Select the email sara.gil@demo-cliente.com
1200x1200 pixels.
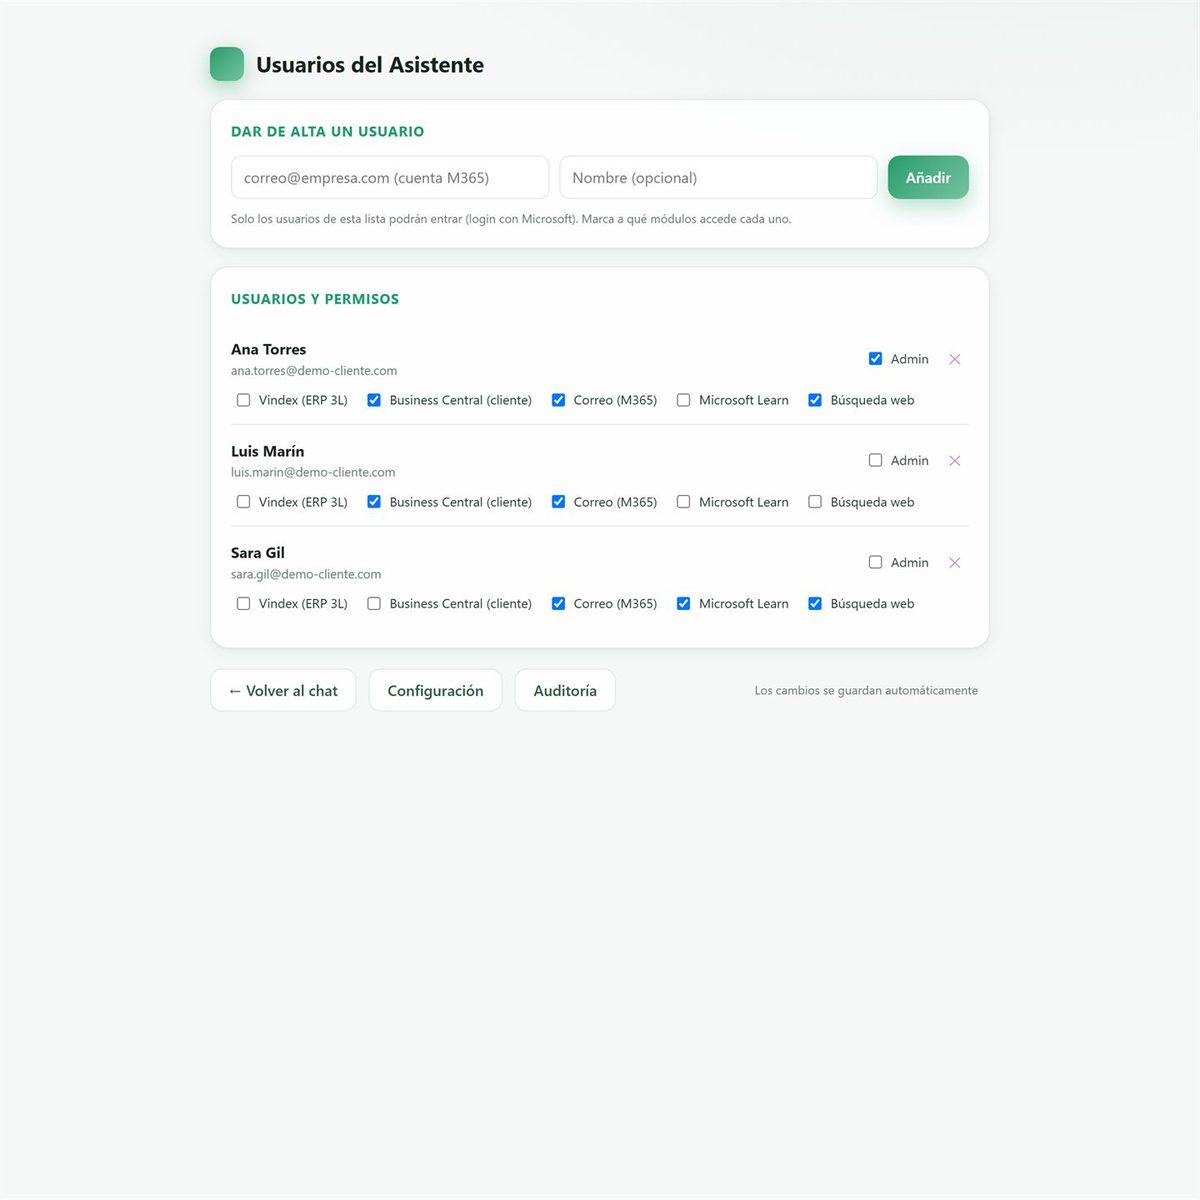click(306, 575)
